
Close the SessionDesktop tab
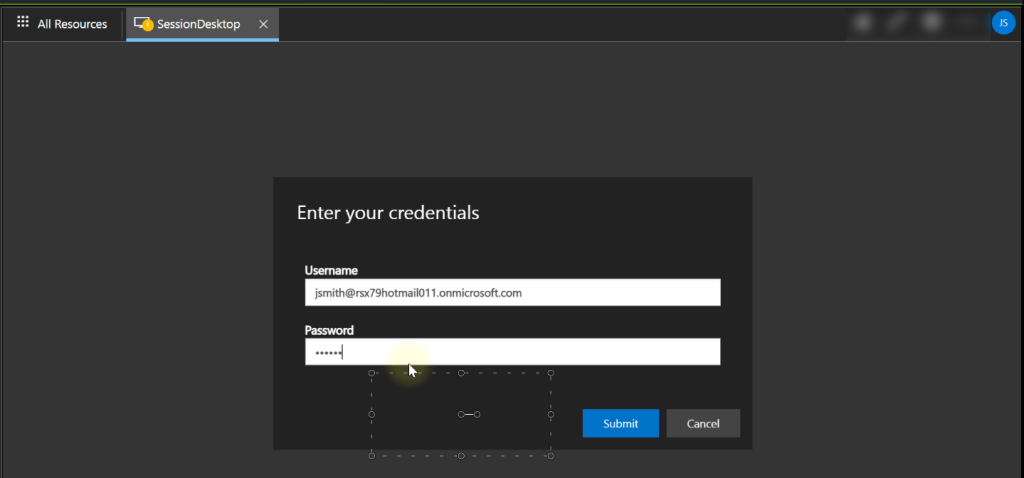pyautogui.click(x=263, y=24)
